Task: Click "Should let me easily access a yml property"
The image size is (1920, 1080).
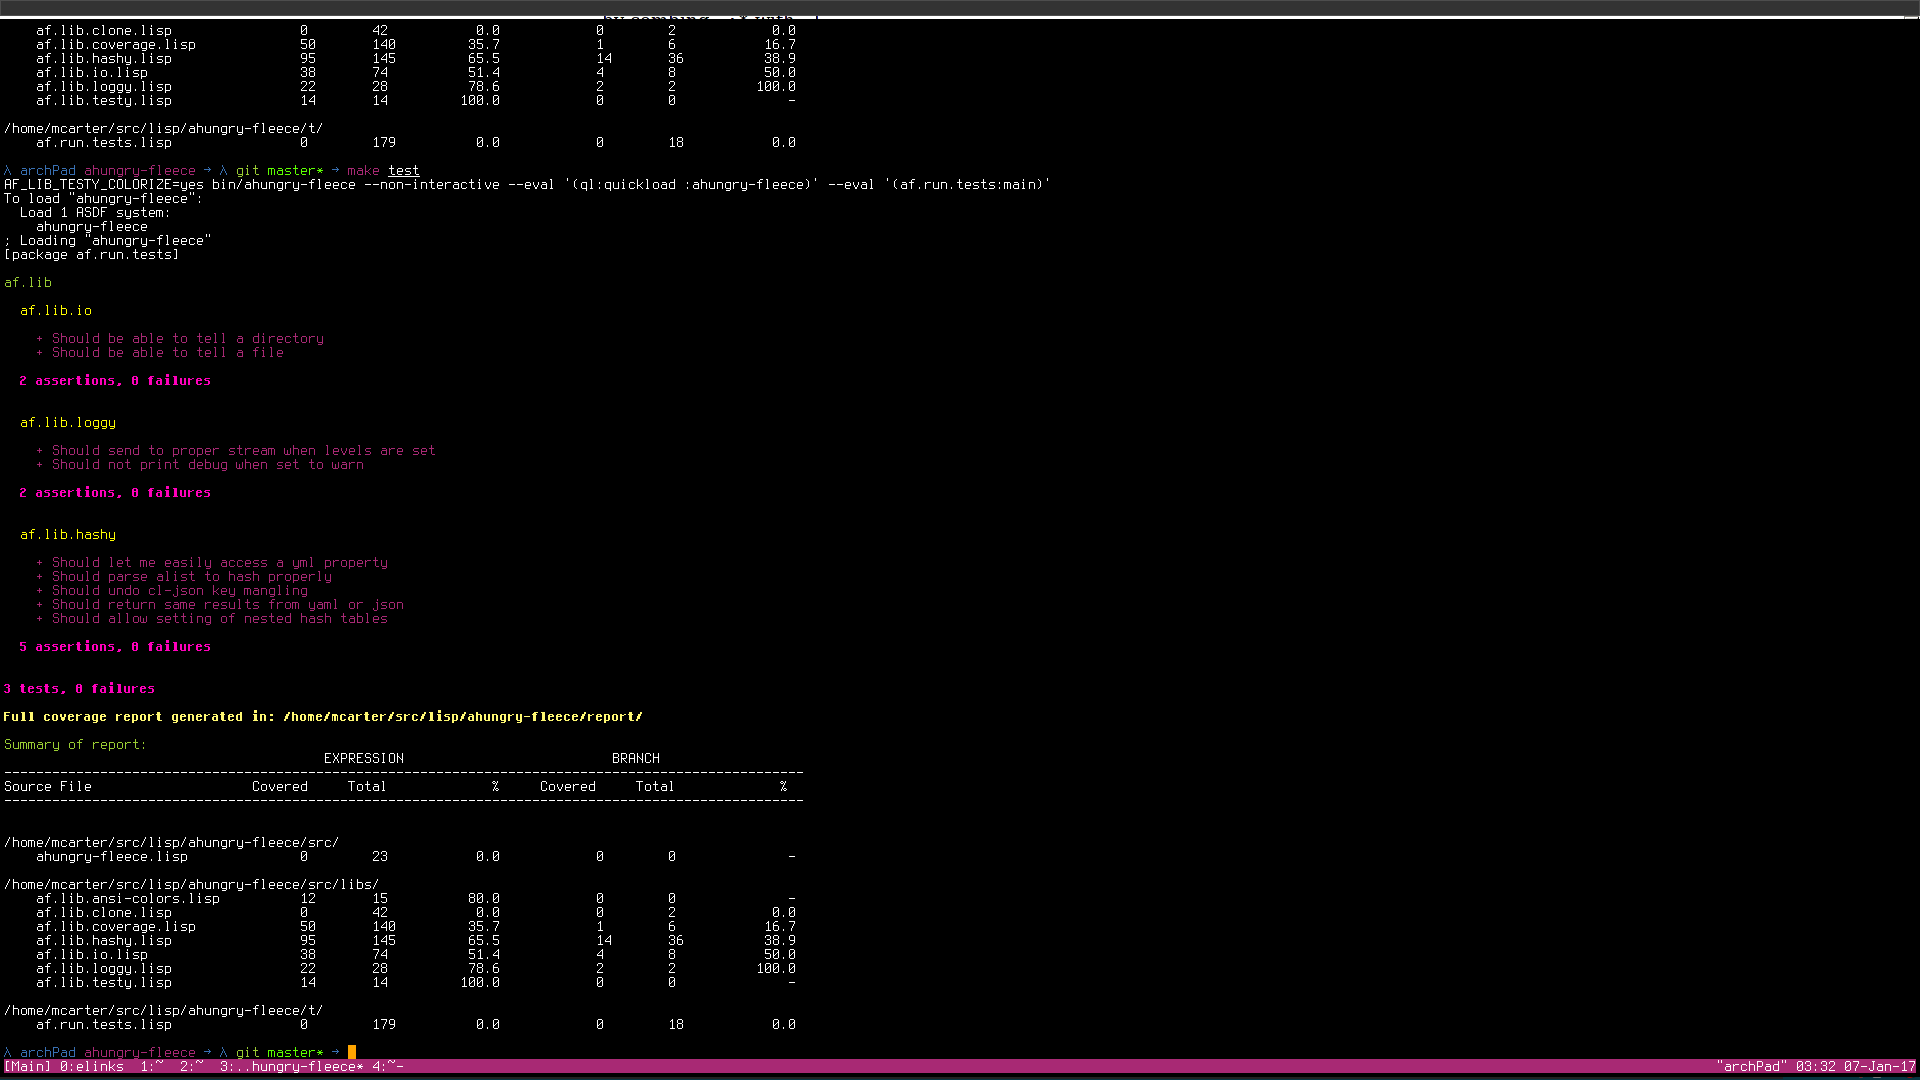Action: tap(219, 563)
